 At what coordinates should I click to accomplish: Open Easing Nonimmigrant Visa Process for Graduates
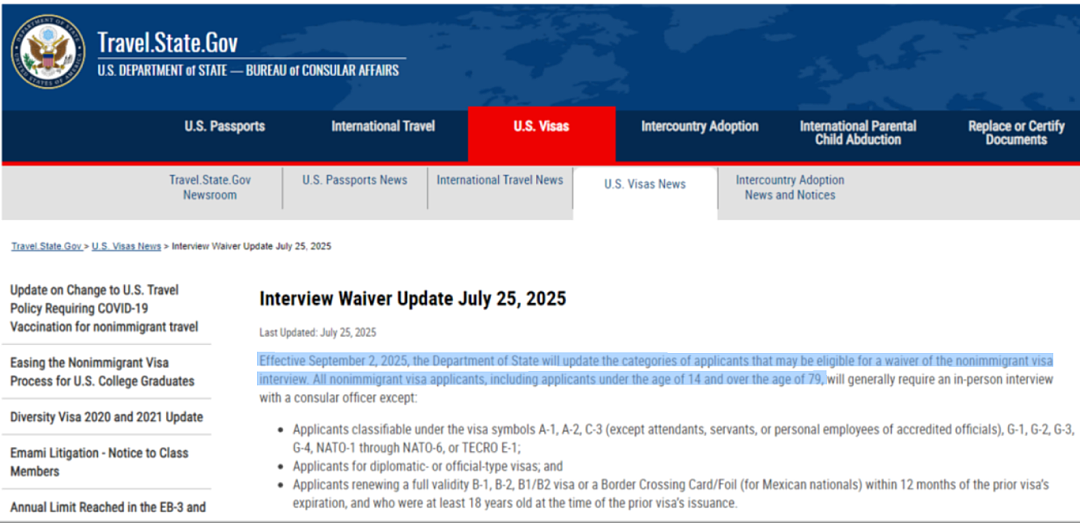click(102, 371)
